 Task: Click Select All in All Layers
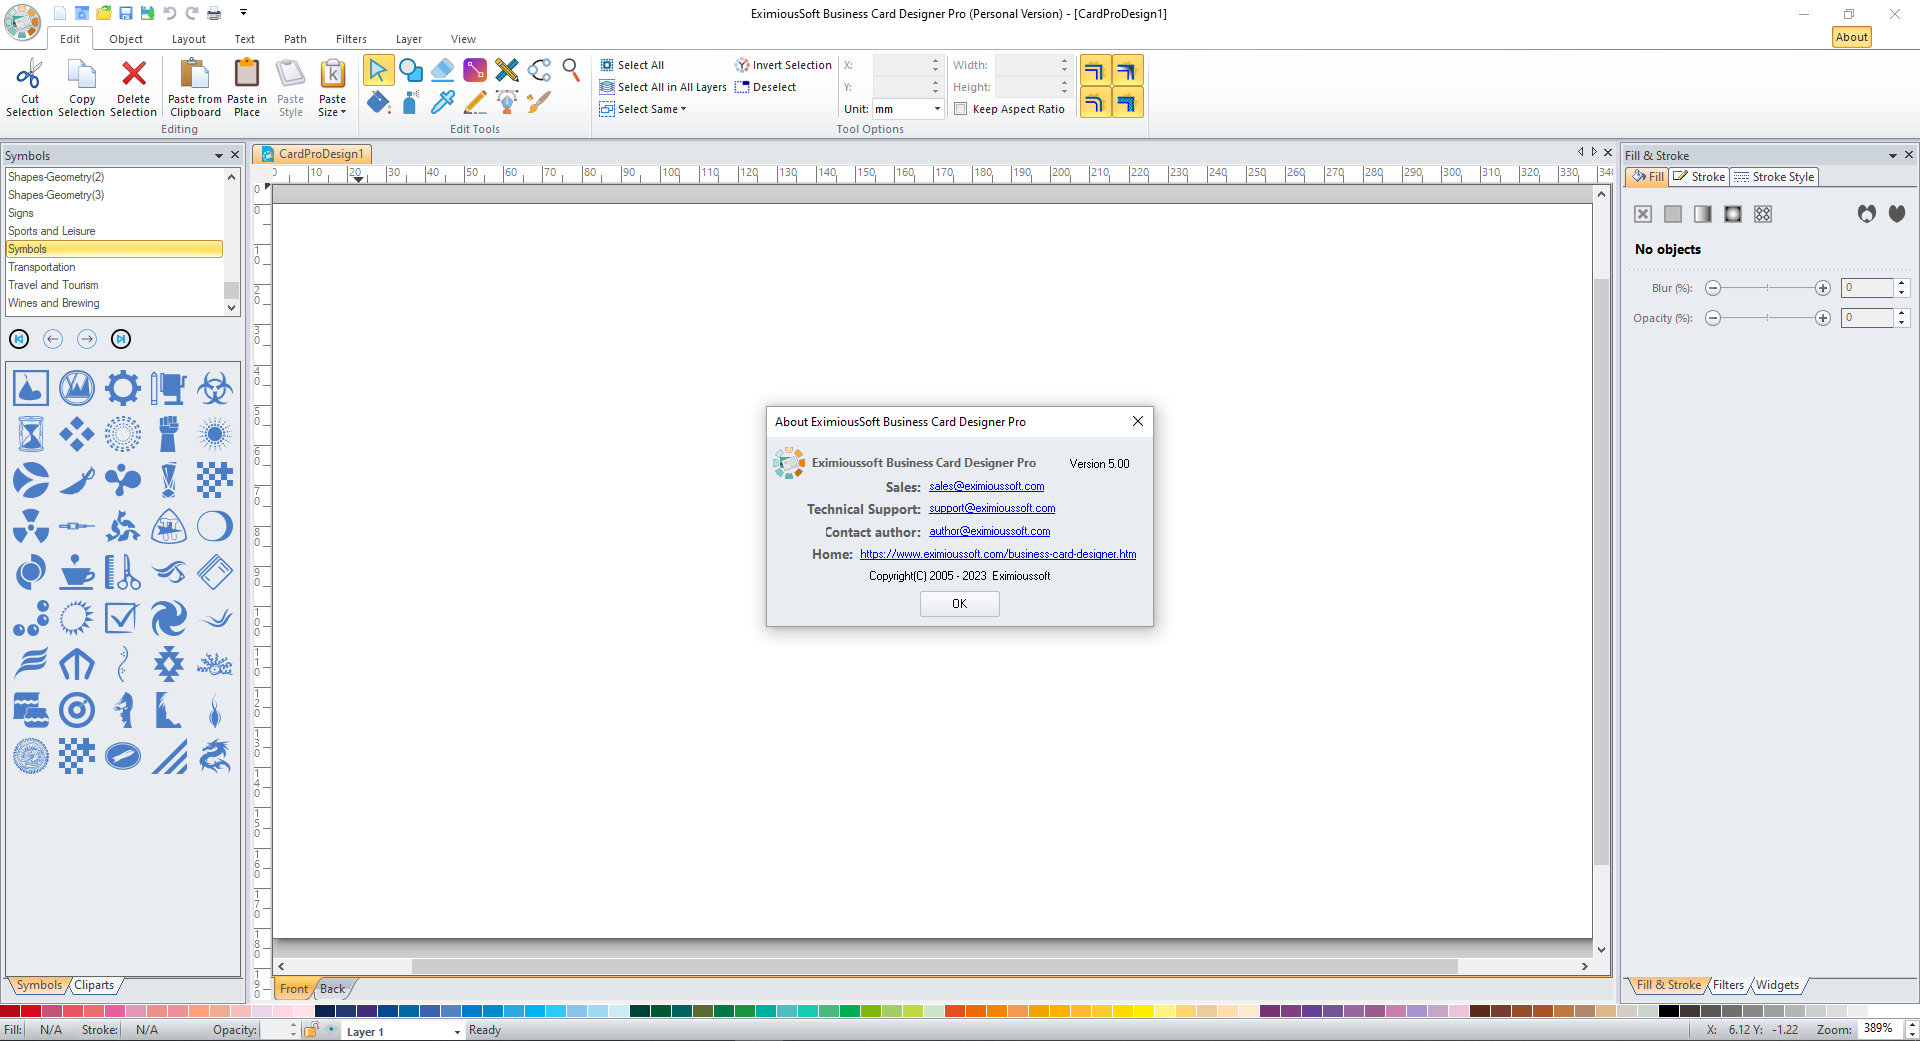click(x=663, y=87)
